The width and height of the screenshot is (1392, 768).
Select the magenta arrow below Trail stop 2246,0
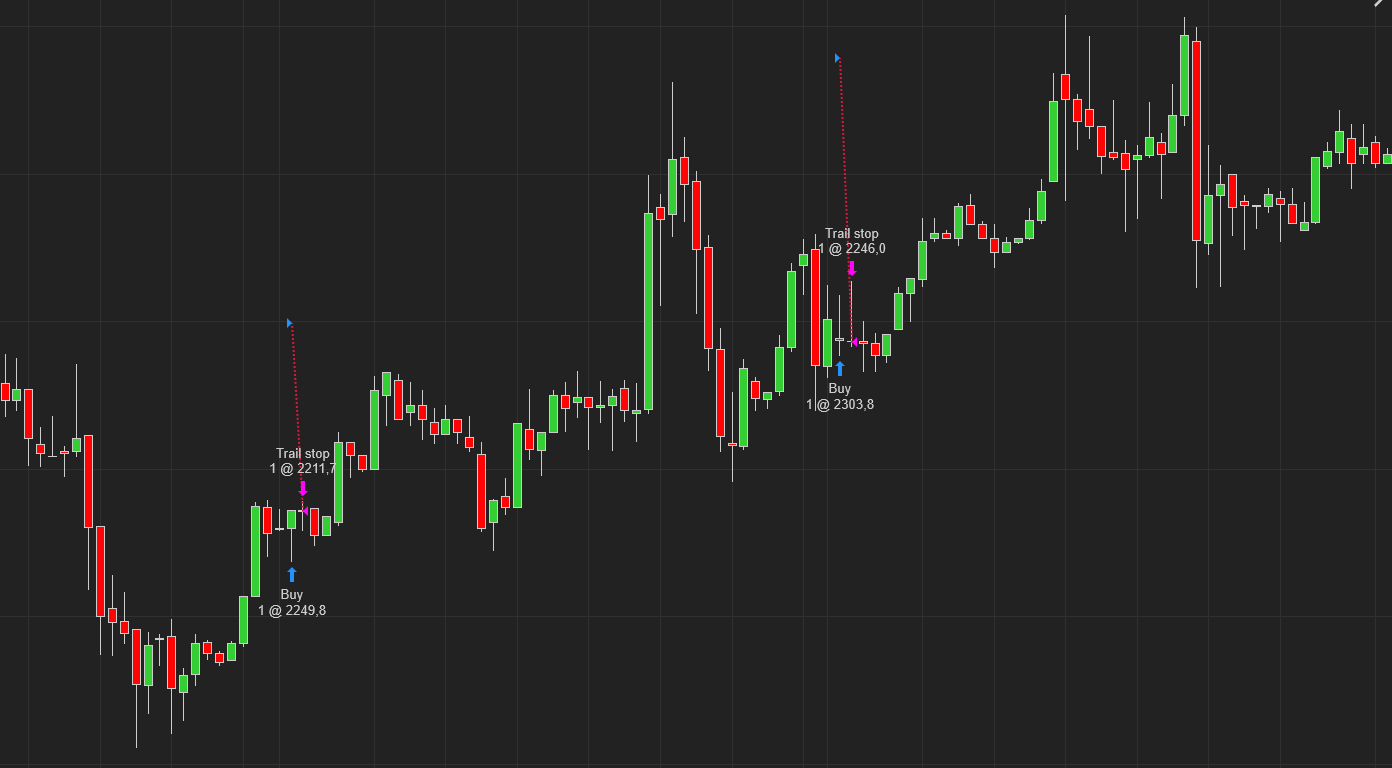pyautogui.click(x=852, y=268)
